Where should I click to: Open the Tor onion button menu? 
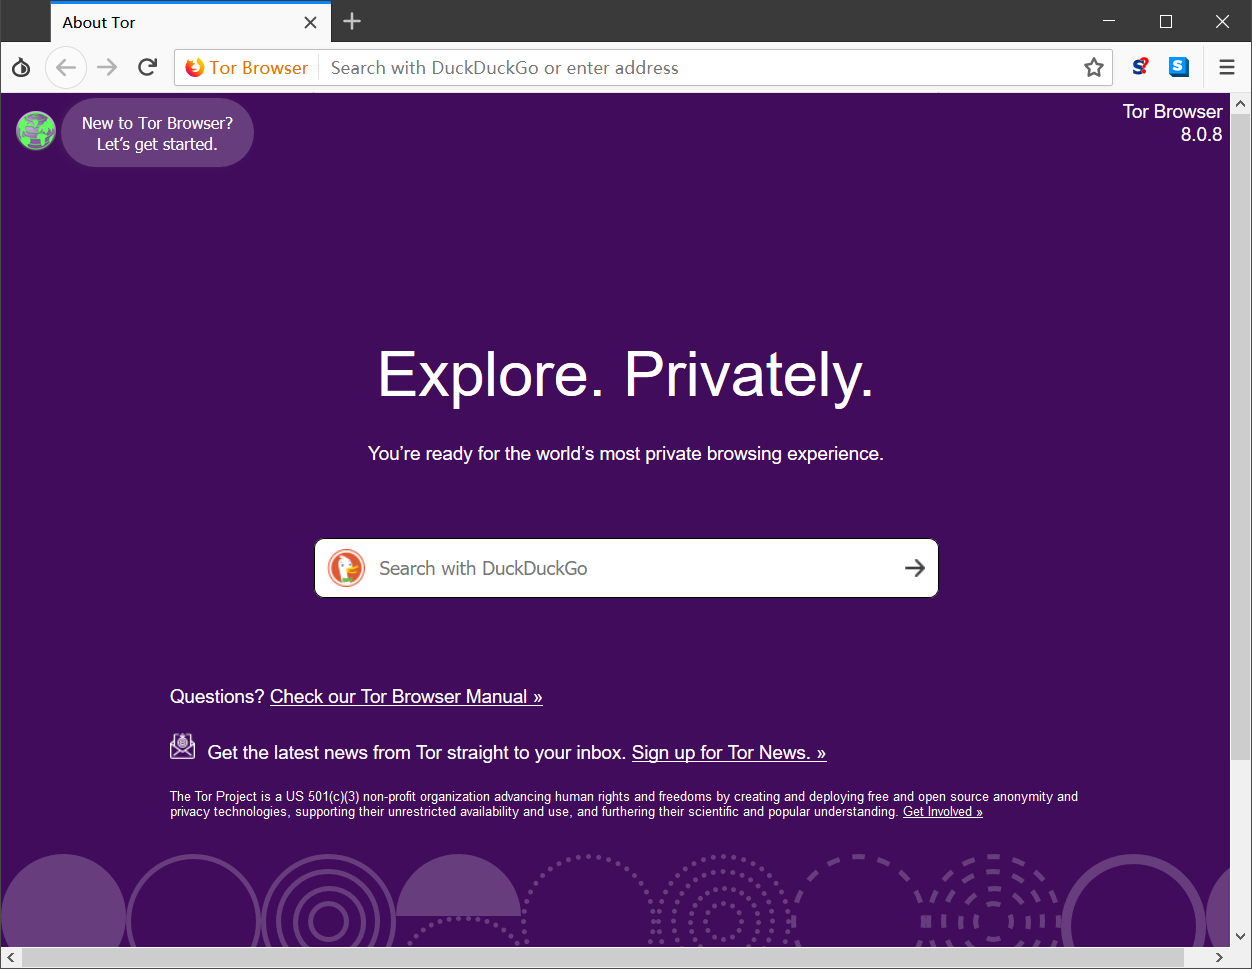click(x=21, y=68)
